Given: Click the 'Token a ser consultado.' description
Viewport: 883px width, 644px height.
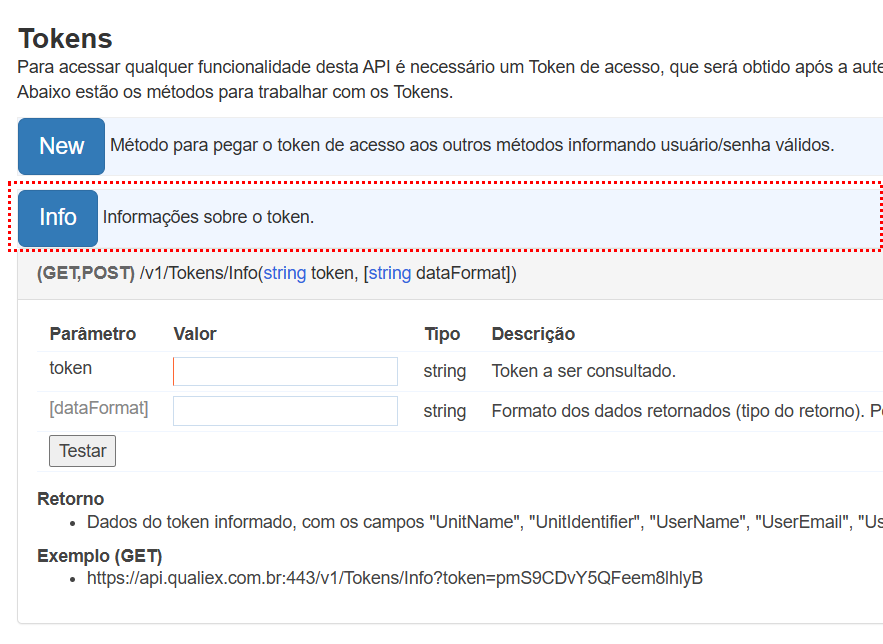Looking at the screenshot, I should click(x=583, y=371).
